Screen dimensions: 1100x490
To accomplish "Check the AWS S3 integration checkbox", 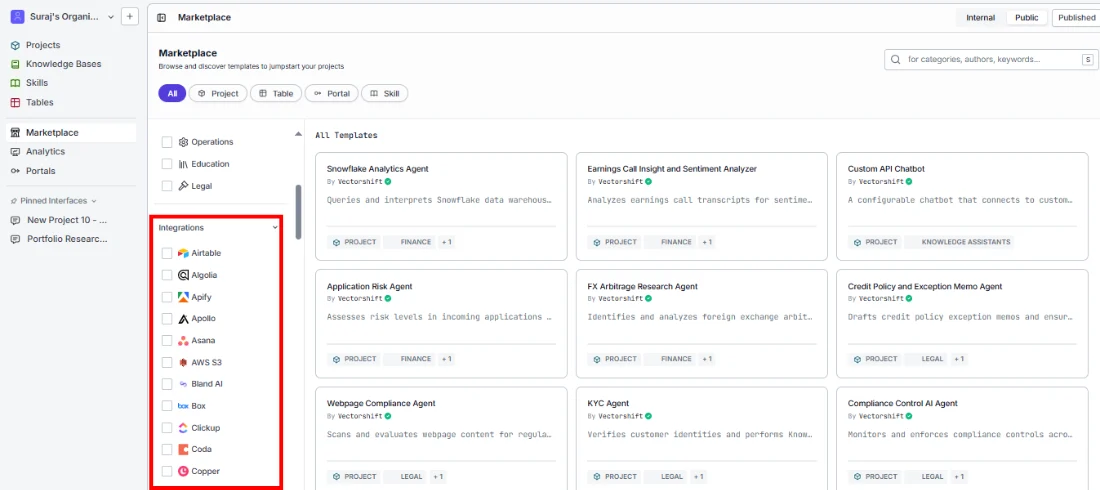I will click(x=167, y=362).
